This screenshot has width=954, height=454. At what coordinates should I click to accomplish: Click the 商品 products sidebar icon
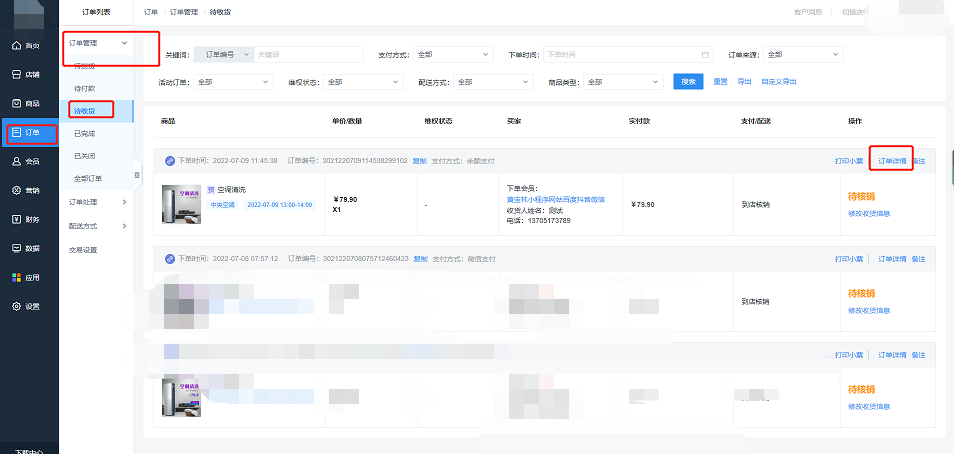click(x=16, y=103)
